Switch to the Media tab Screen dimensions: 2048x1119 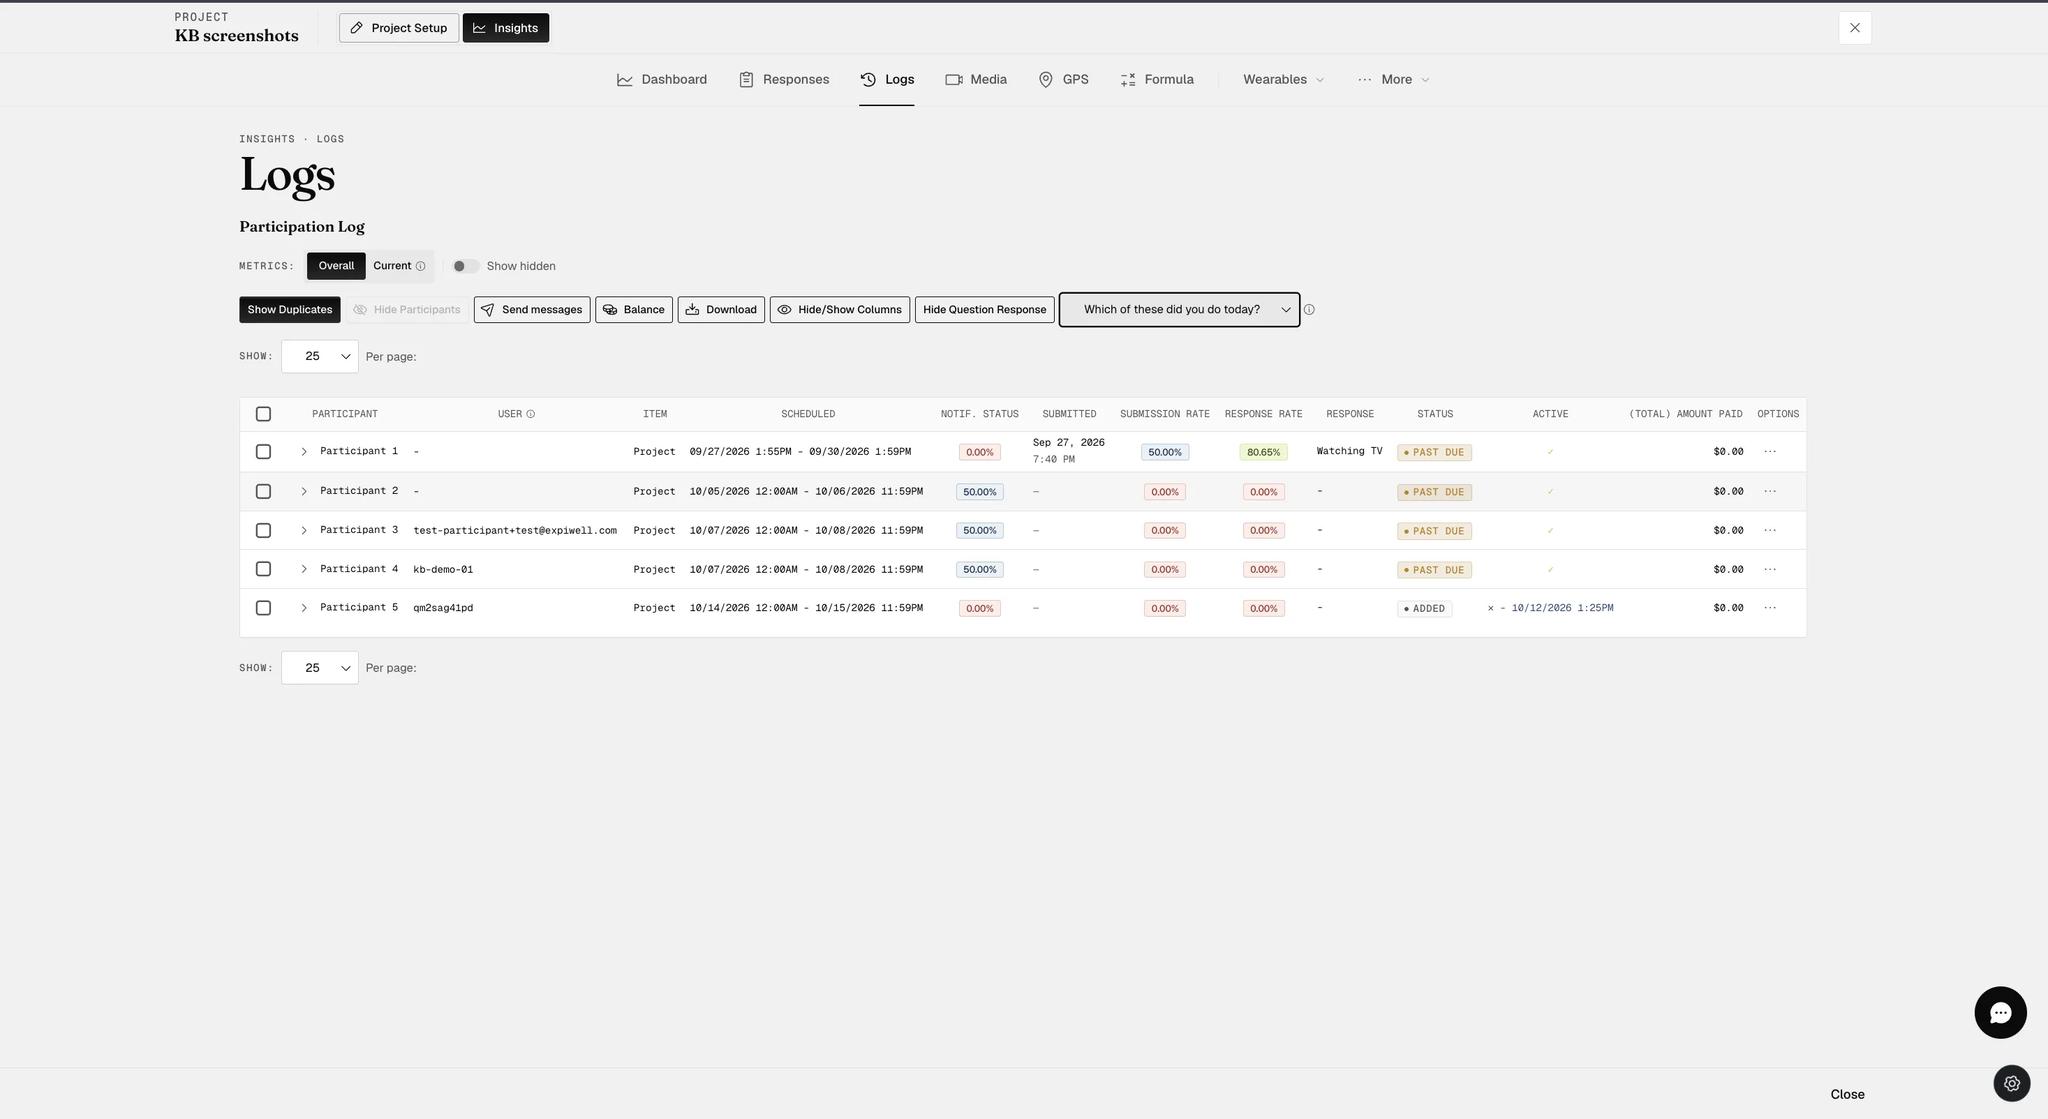tap(976, 80)
